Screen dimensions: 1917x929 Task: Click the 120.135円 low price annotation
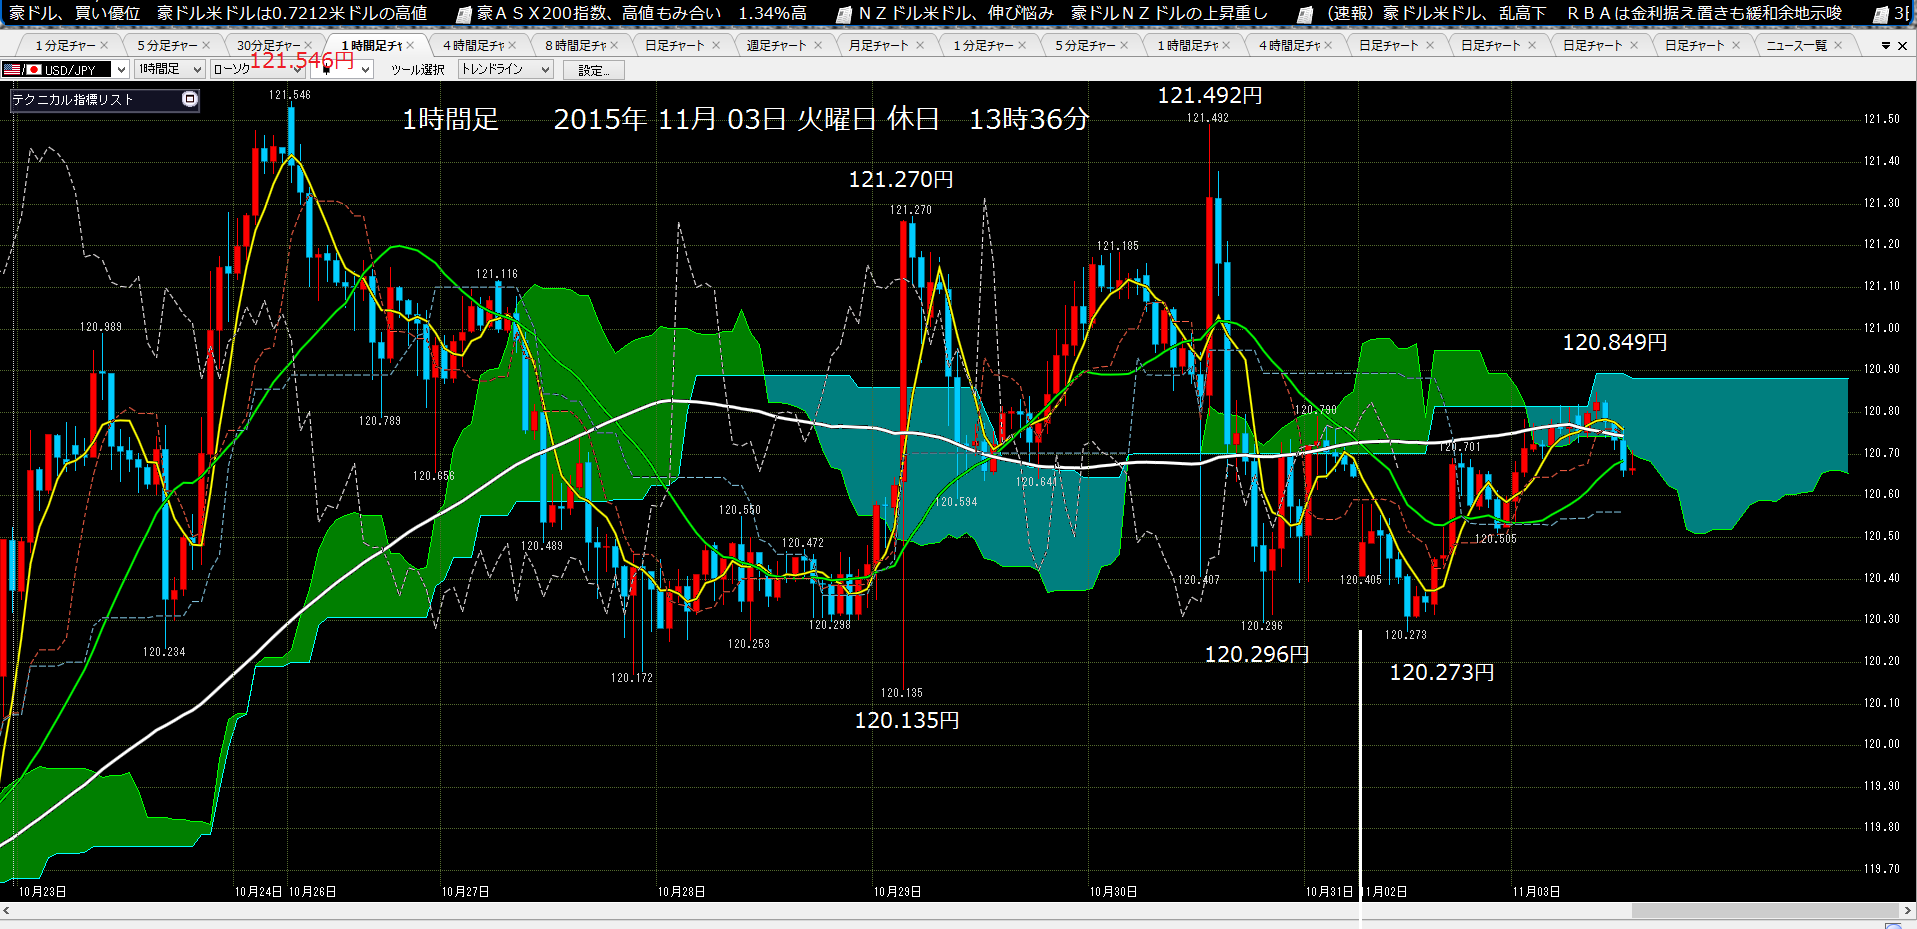pyautogui.click(x=906, y=721)
